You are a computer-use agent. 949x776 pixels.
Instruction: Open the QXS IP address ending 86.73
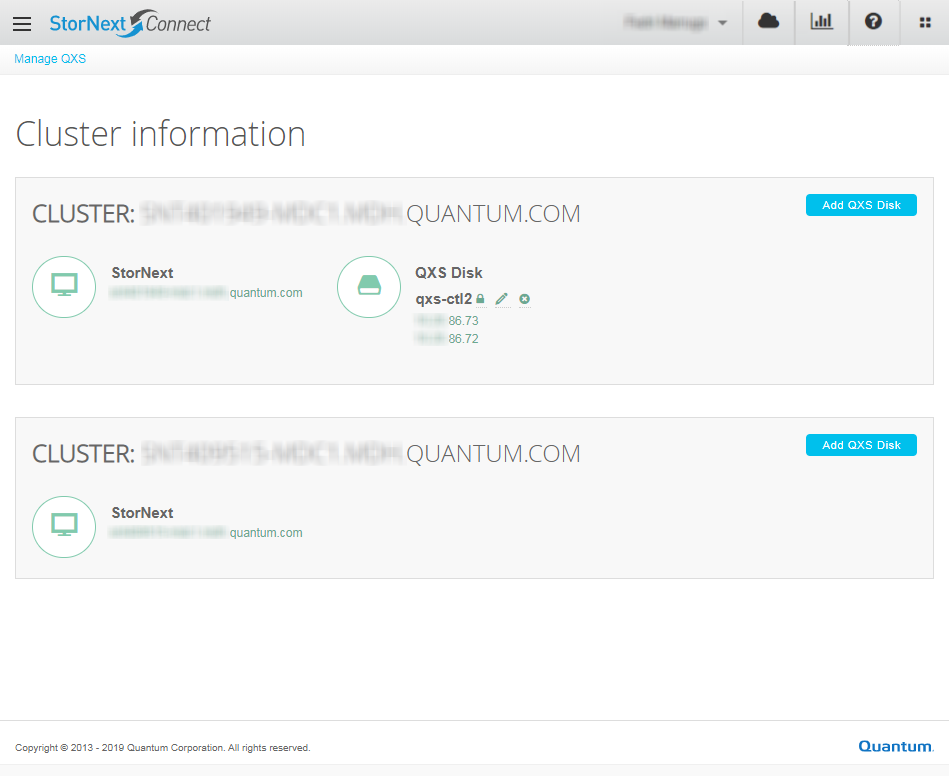pos(447,321)
